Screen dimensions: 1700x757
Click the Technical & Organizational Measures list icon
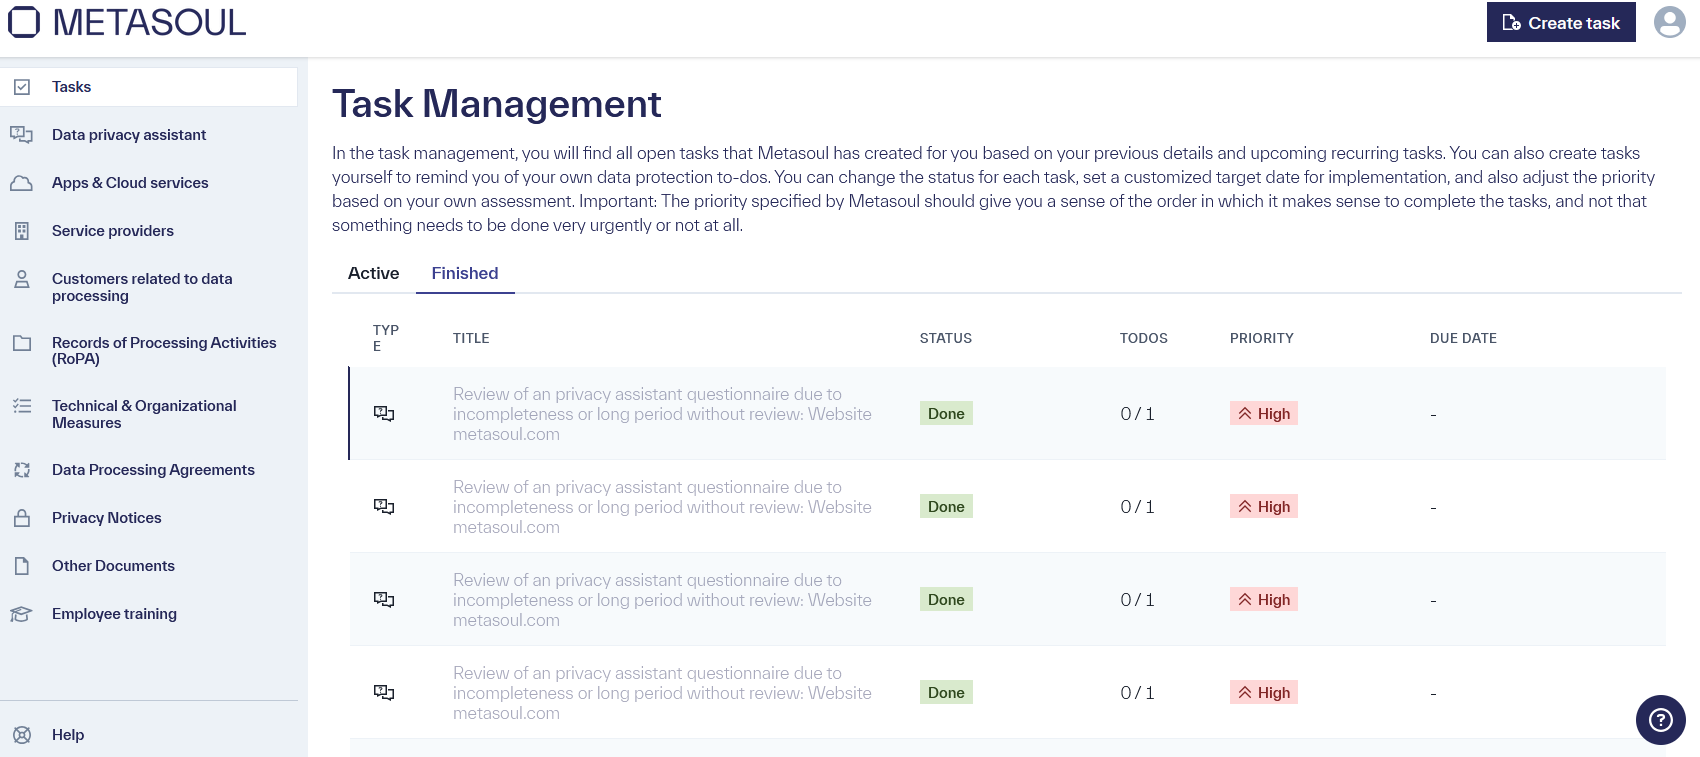pyautogui.click(x=22, y=406)
